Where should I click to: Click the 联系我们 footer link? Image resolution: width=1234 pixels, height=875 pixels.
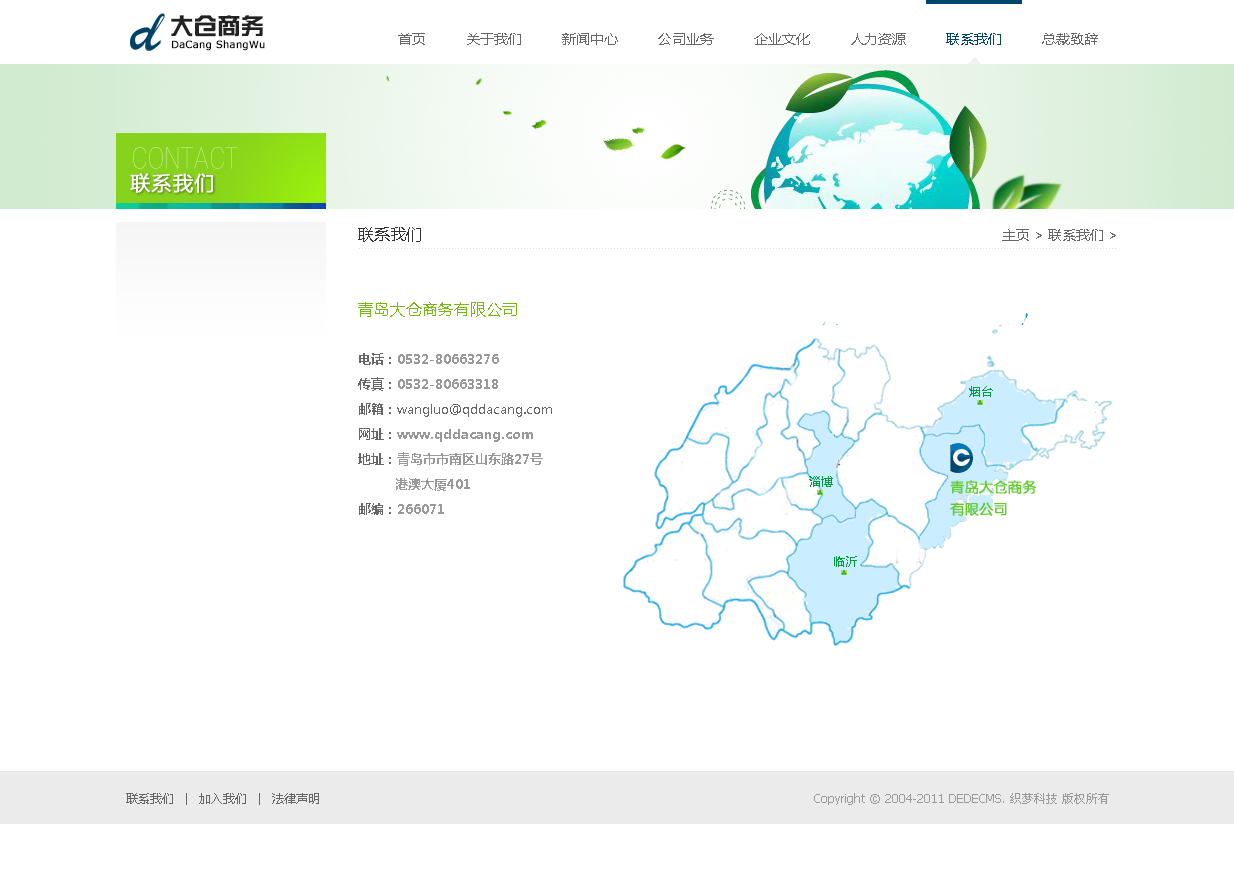click(150, 799)
